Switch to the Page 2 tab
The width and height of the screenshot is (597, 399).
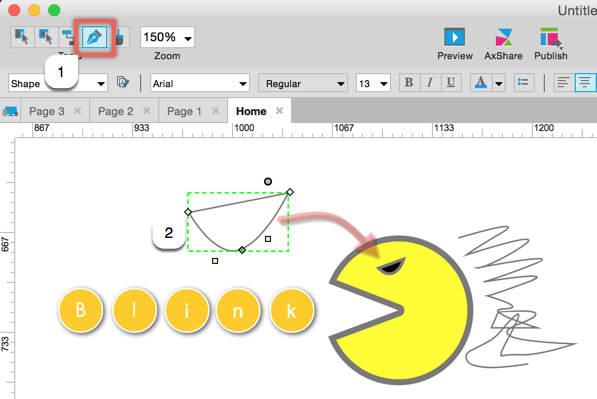tap(115, 111)
